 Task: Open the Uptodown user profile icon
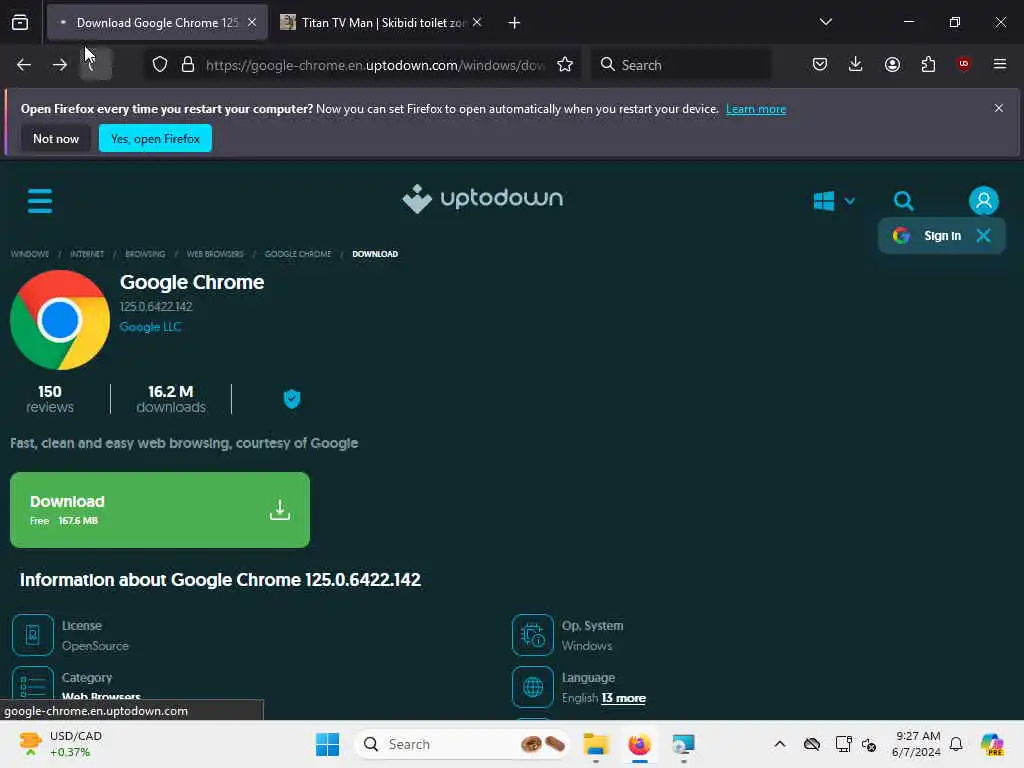pyautogui.click(x=984, y=200)
